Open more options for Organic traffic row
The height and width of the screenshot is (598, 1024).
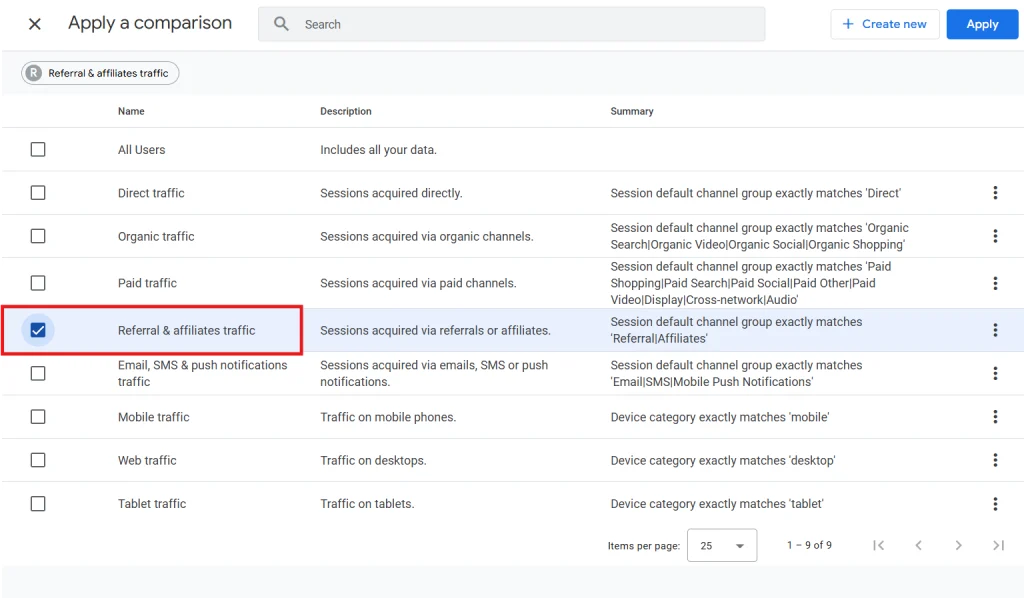pos(995,236)
